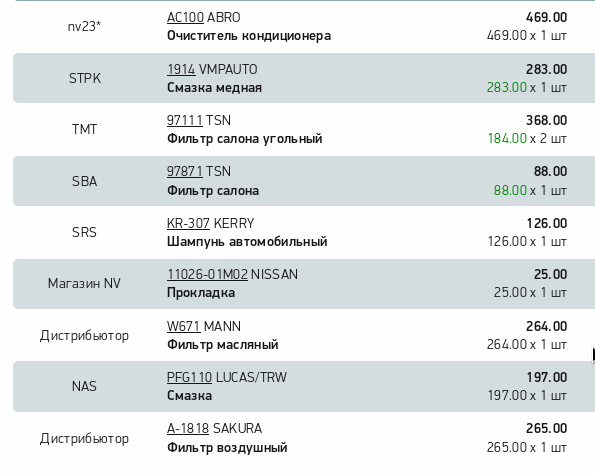Screen dimensions: 595x474
Task: Click the green 283.00 unit price
Action: (507, 87)
